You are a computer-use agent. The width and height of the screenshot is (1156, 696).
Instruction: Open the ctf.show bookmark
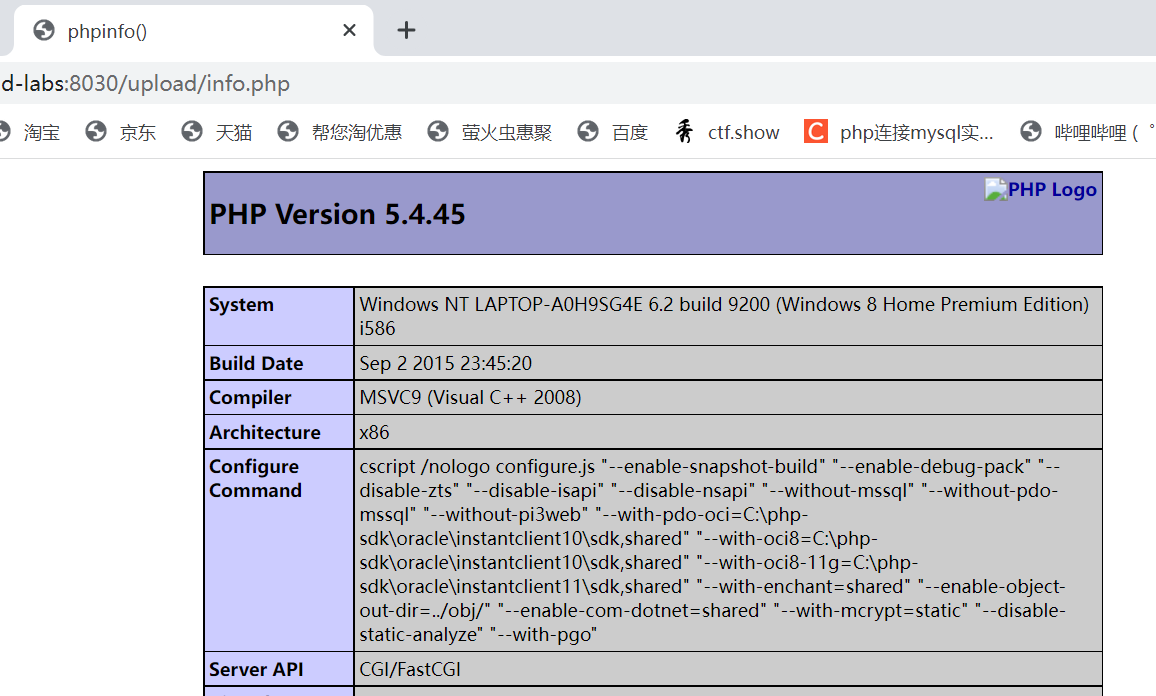(x=727, y=132)
